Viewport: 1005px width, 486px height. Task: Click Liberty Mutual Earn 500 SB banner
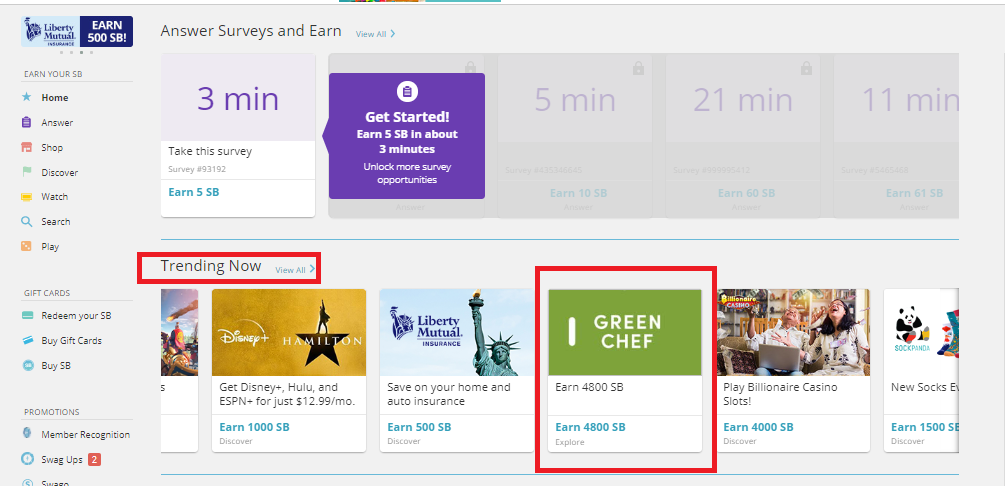pos(77,31)
